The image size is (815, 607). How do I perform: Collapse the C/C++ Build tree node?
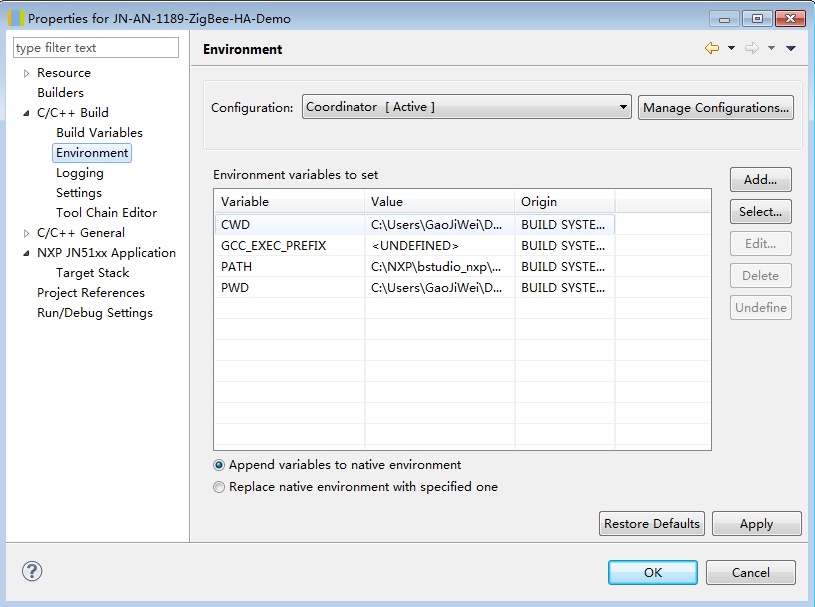coord(27,113)
